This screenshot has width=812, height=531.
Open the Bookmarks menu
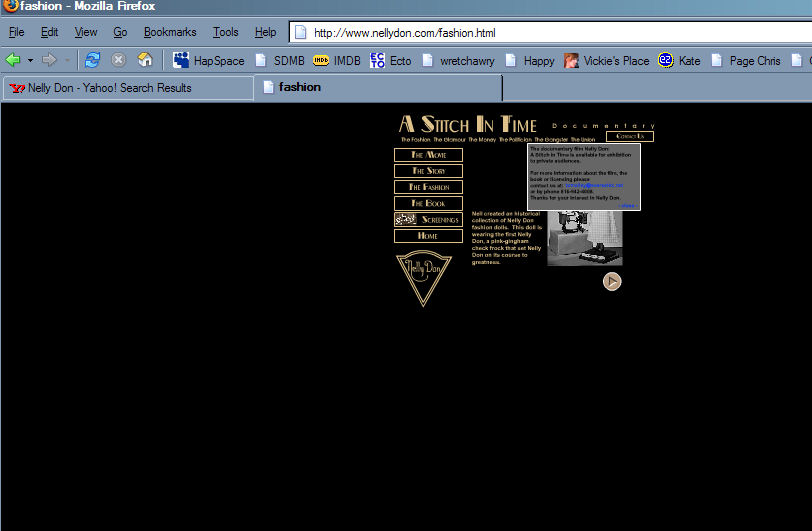170,32
